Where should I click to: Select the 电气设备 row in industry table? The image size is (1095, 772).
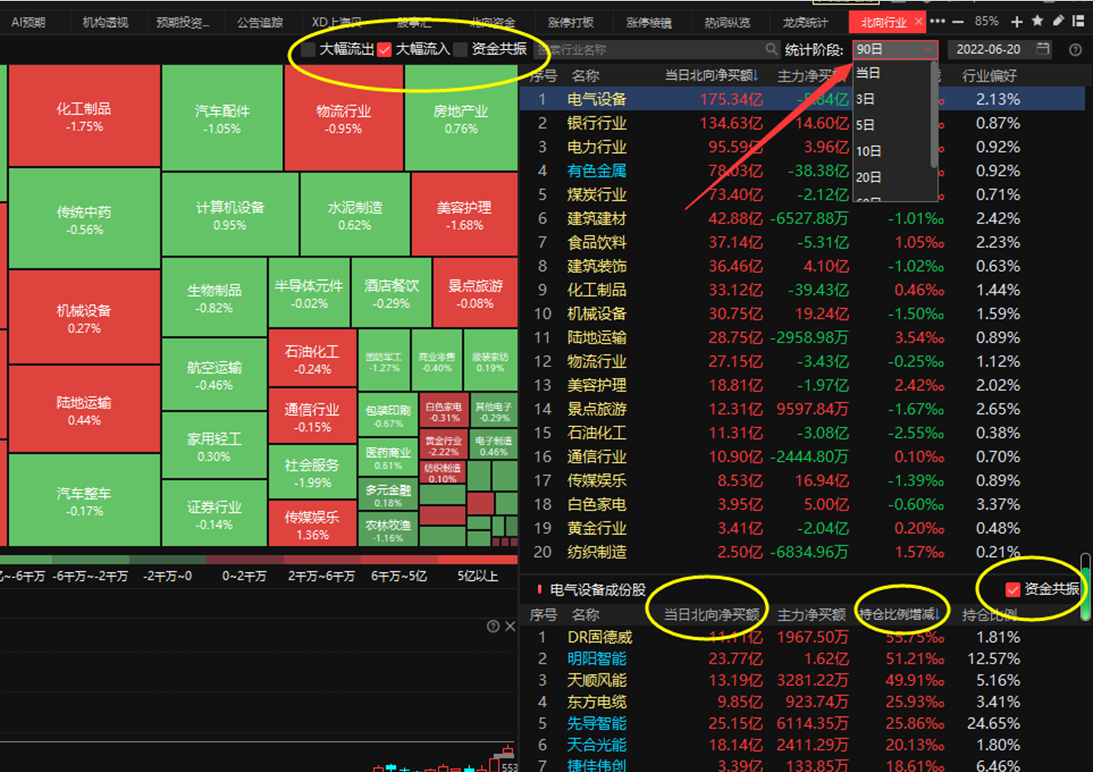[802, 99]
